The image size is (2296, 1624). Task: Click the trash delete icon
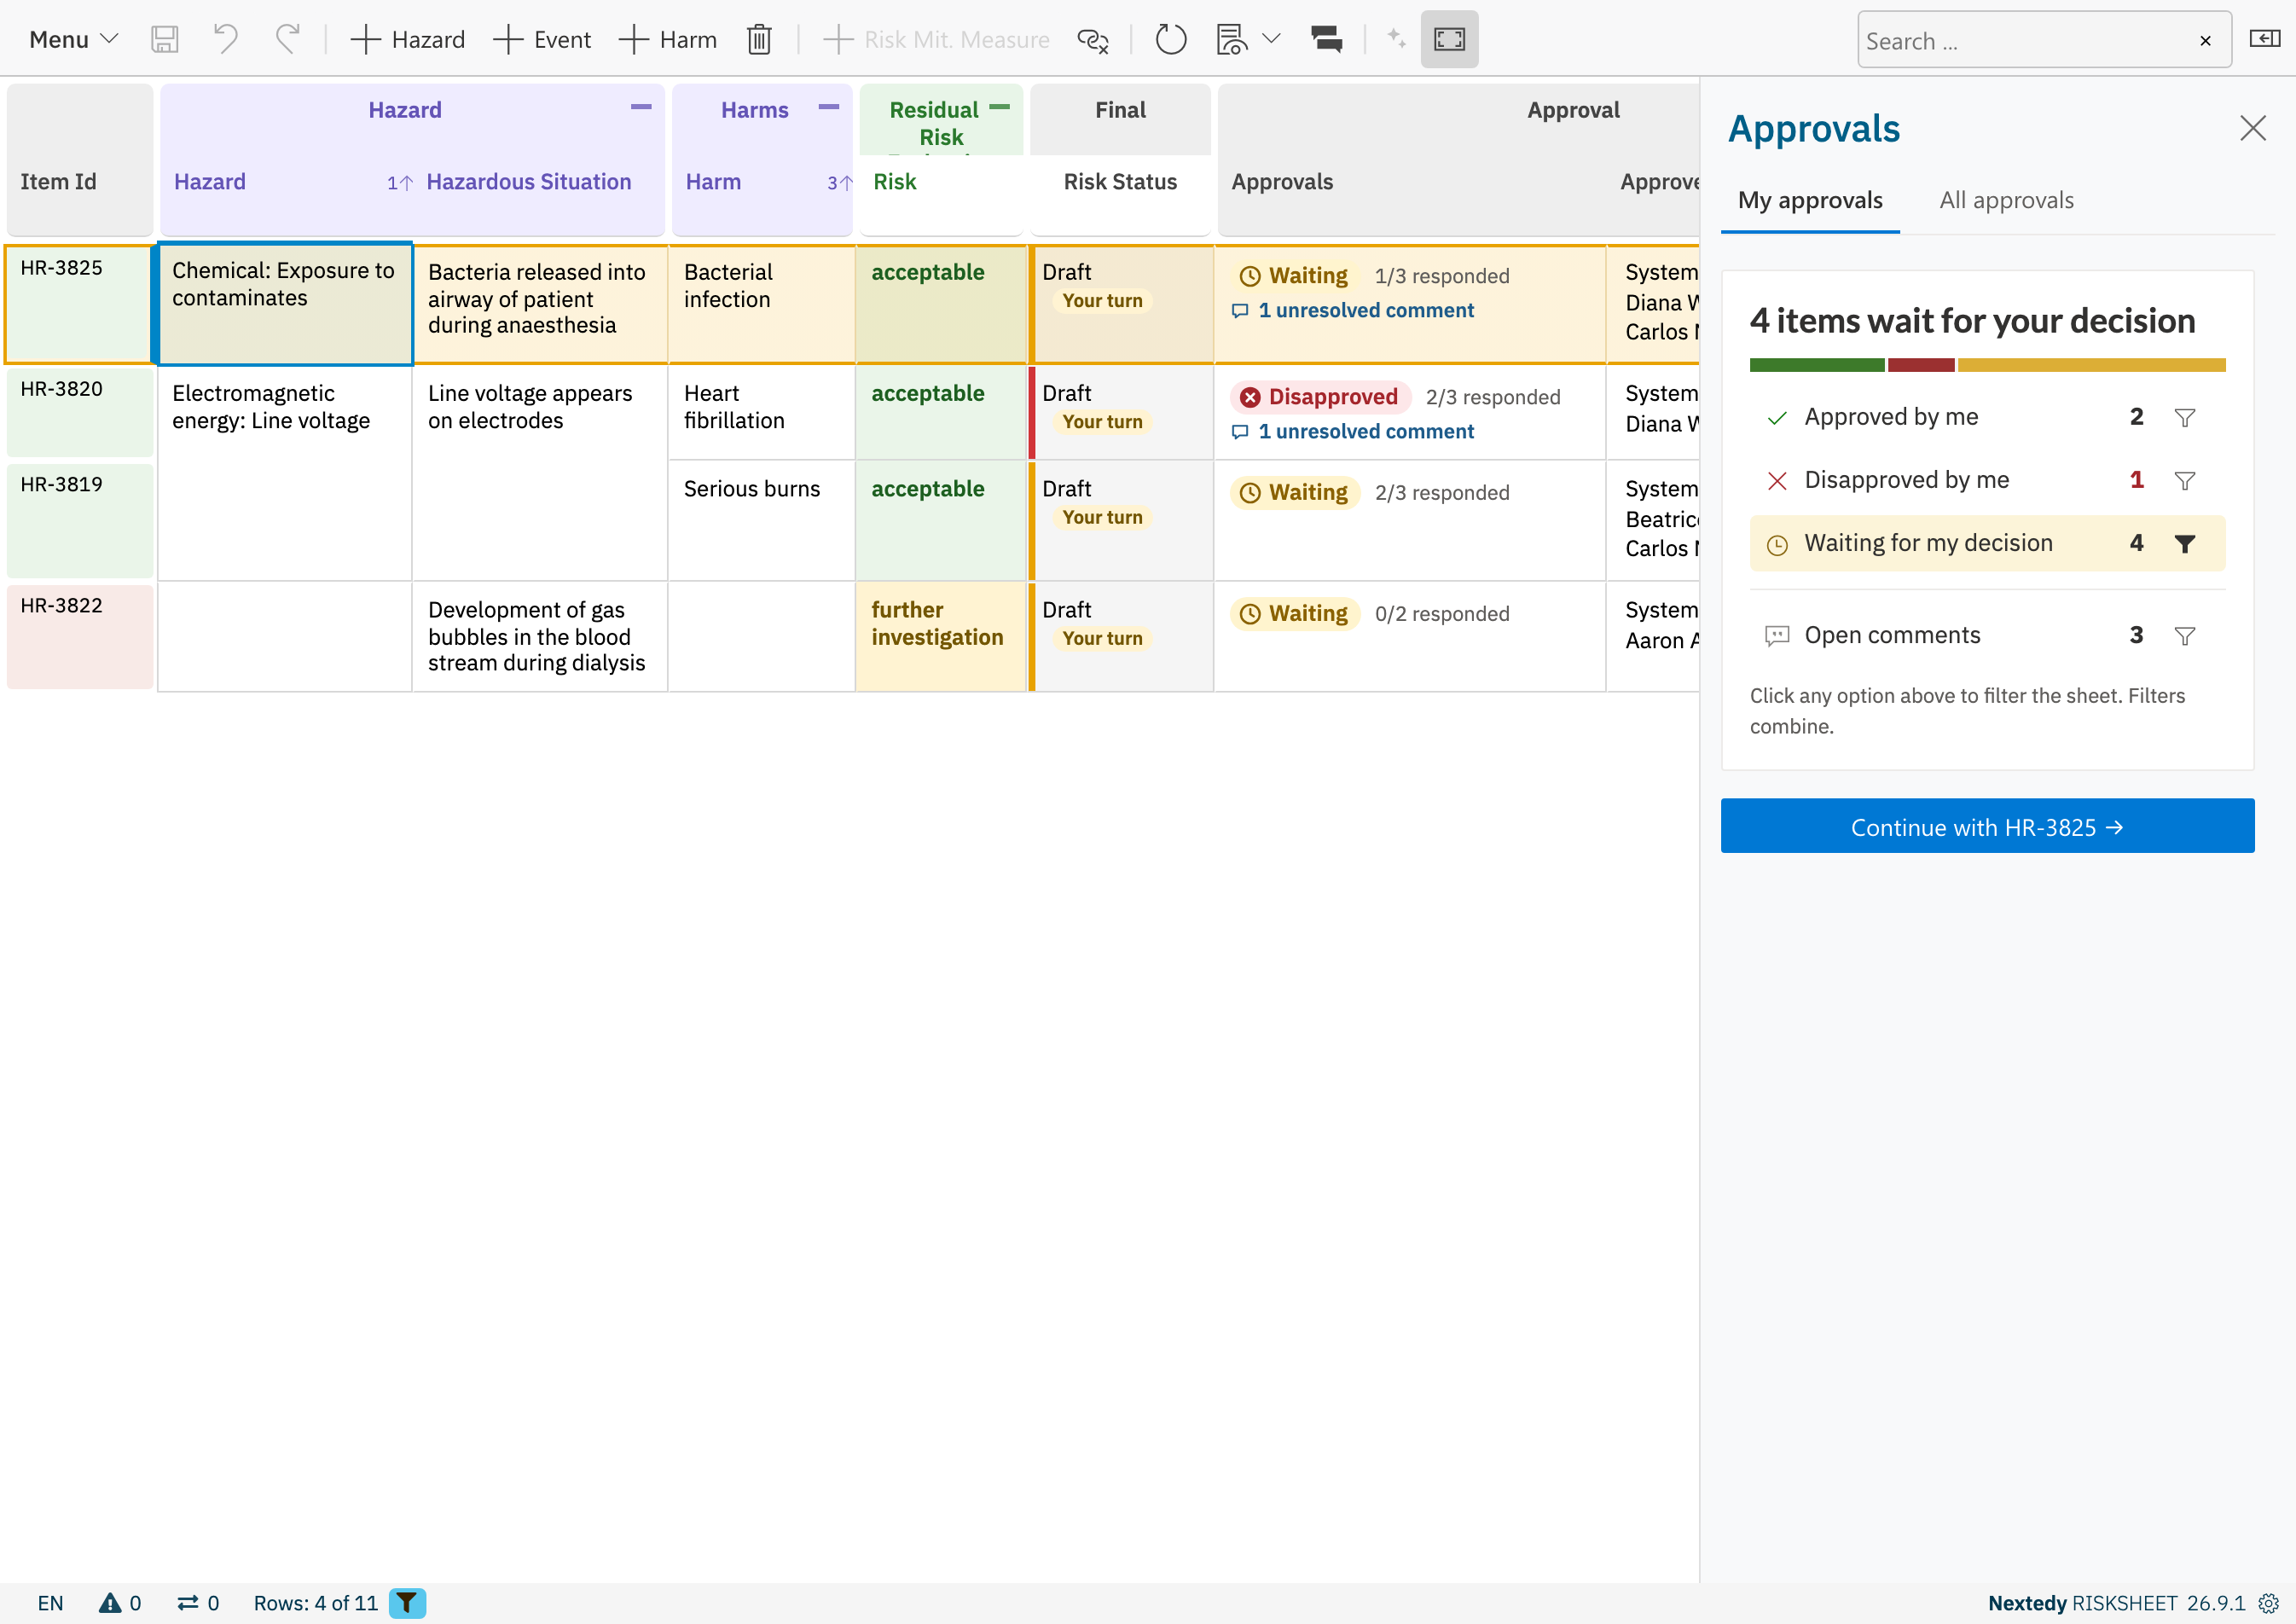click(759, 40)
